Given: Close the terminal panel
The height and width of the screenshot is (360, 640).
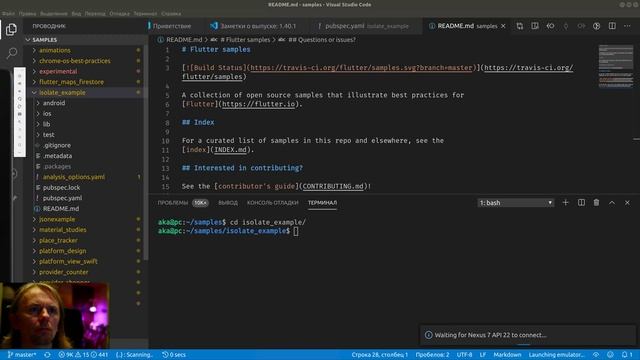Looking at the screenshot, I should [627, 202].
